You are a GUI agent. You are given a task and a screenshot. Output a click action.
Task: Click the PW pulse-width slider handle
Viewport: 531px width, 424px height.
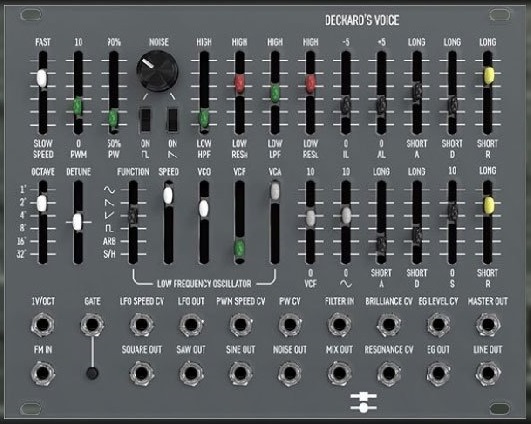point(113,118)
